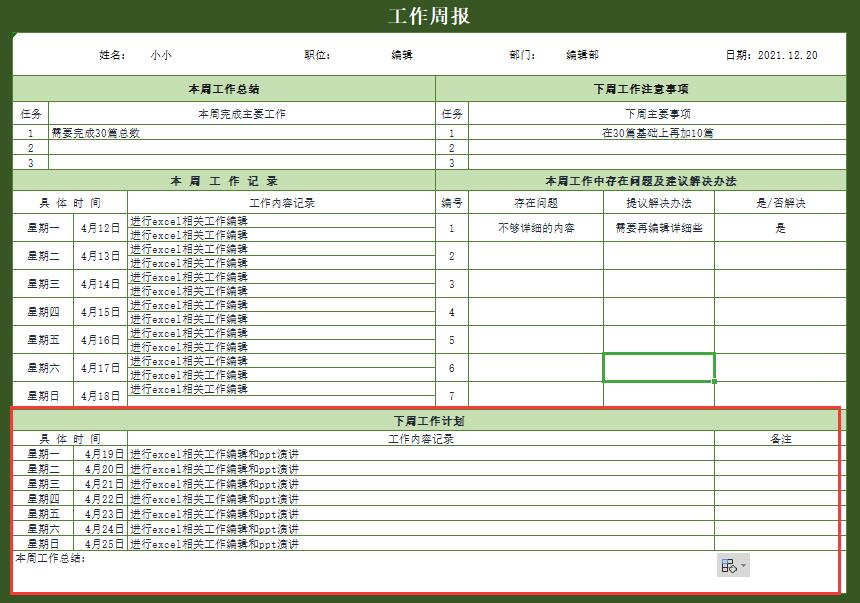
Task: Click the green-outlined selected cell in row 6
Action: tap(659, 368)
